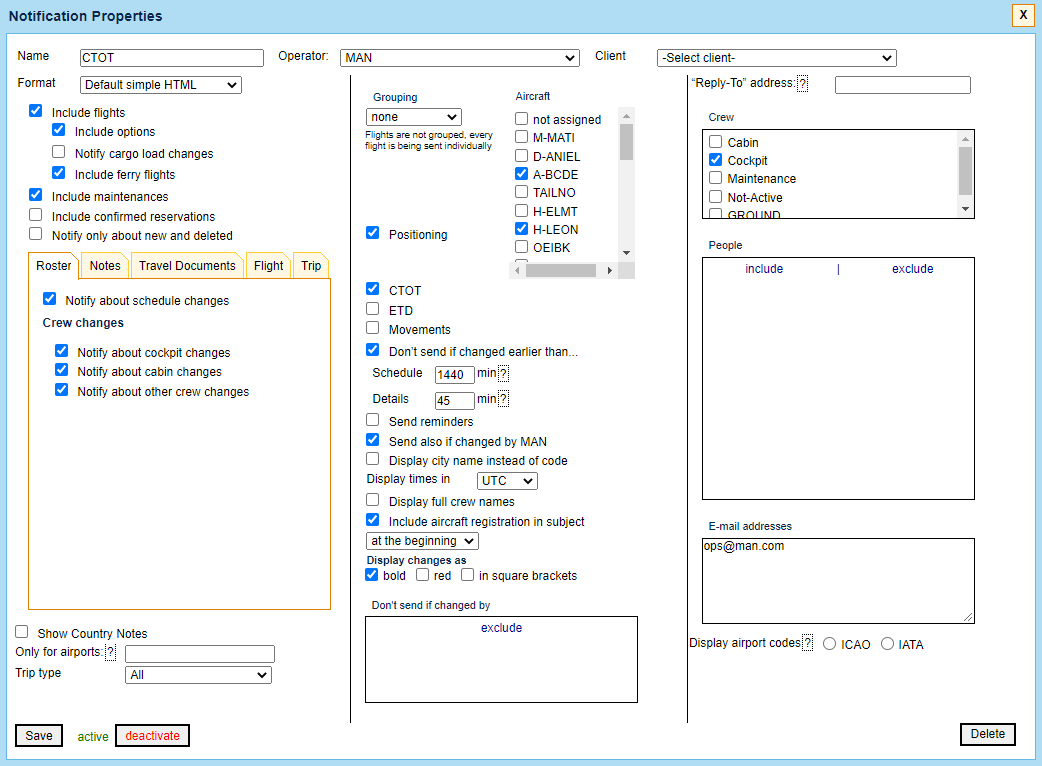Screen dimensions: 1042x766
Task: Open the Format dropdown
Action: tap(161, 85)
